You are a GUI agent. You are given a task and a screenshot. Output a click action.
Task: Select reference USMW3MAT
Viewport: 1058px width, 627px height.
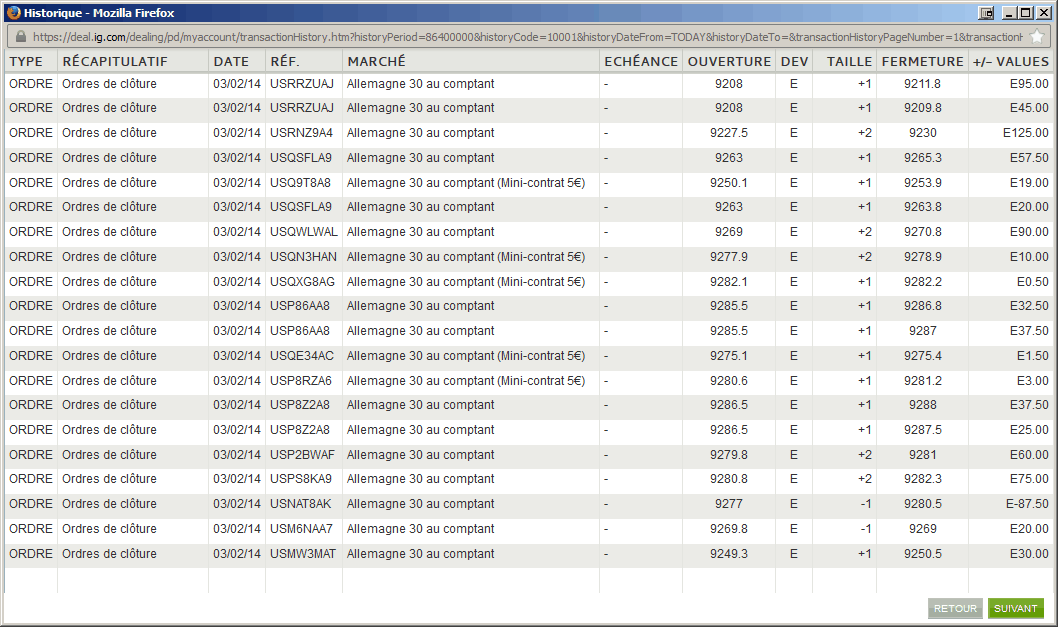(x=303, y=554)
